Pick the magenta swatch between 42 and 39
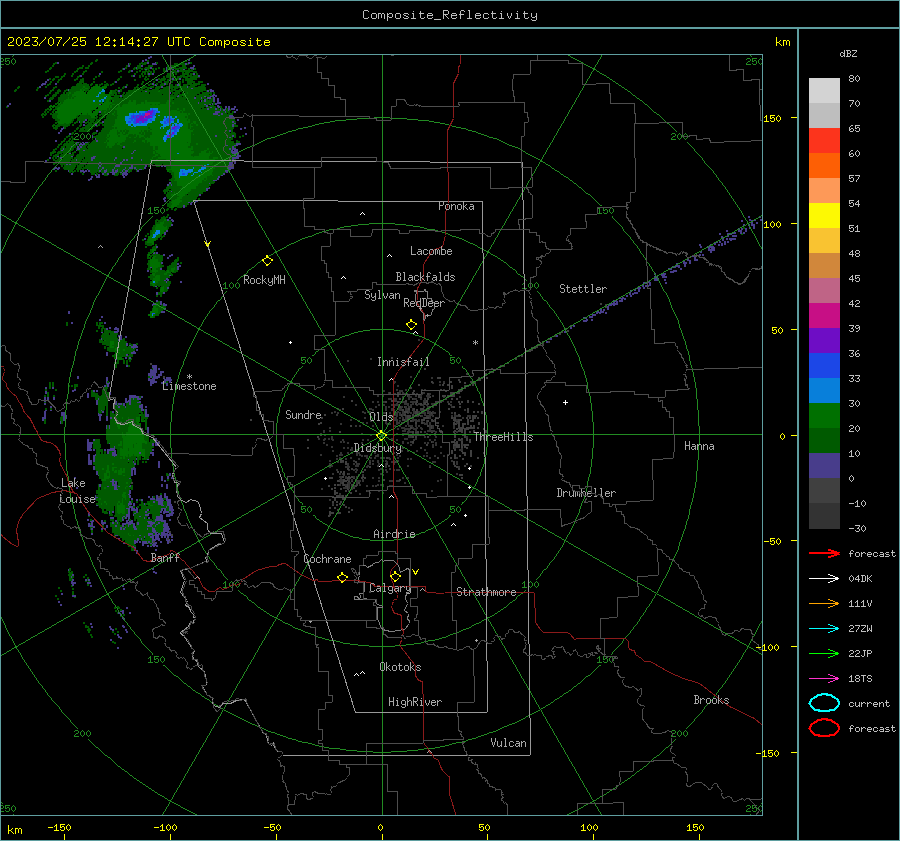 (824, 316)
